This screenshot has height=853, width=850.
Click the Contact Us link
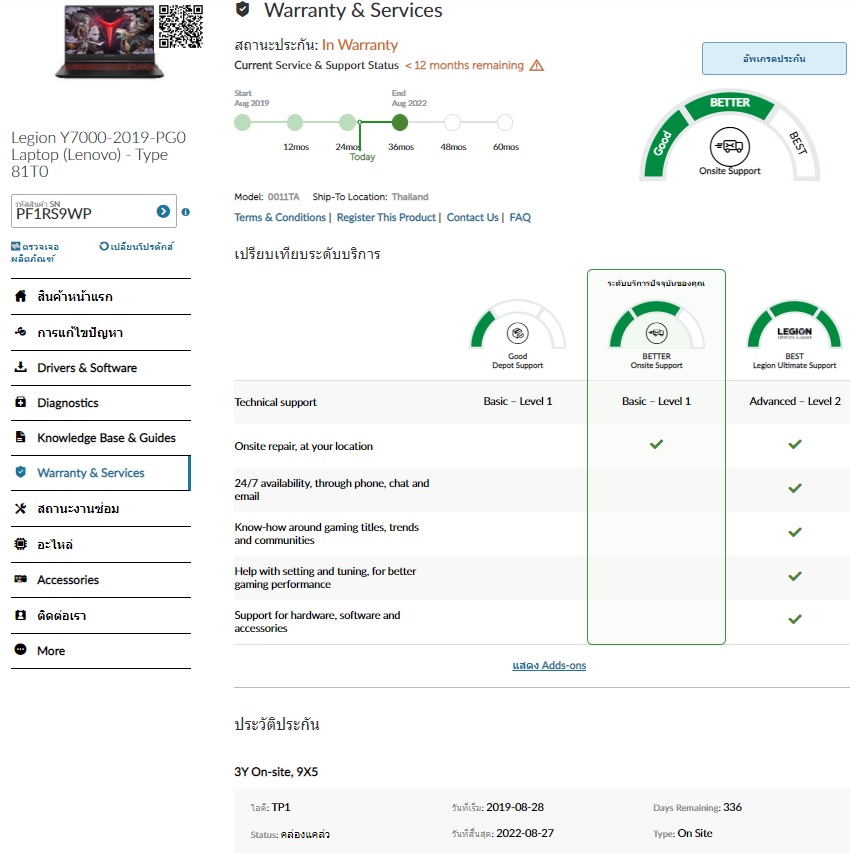pyautogui.click(x=472, y=218)
